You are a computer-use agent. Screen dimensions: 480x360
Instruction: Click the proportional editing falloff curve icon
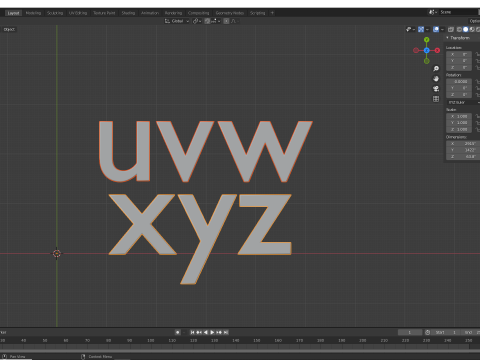pos(233,21)
